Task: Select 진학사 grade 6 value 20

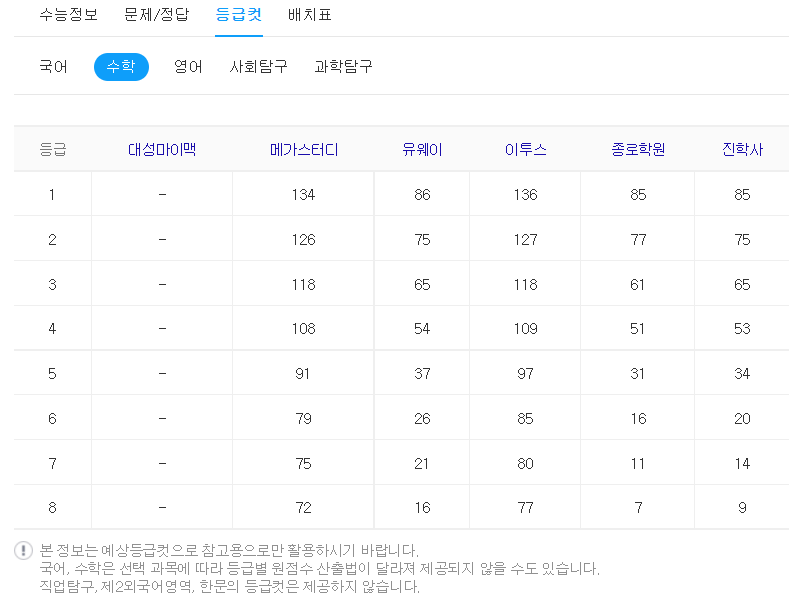Action: 742,419
